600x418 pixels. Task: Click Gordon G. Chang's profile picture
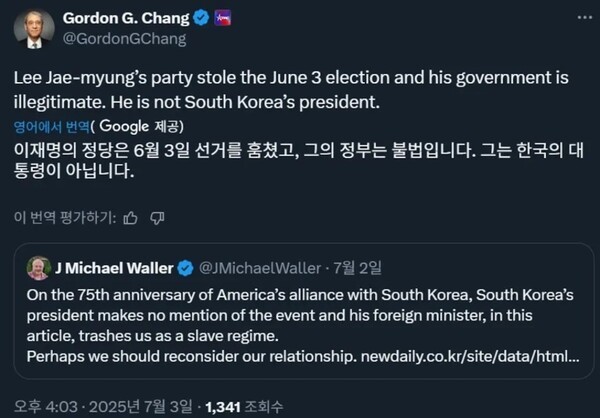point(33,29)
